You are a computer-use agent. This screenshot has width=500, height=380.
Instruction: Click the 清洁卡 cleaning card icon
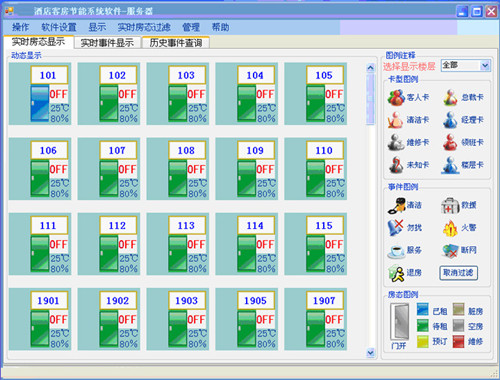(395, 120)
